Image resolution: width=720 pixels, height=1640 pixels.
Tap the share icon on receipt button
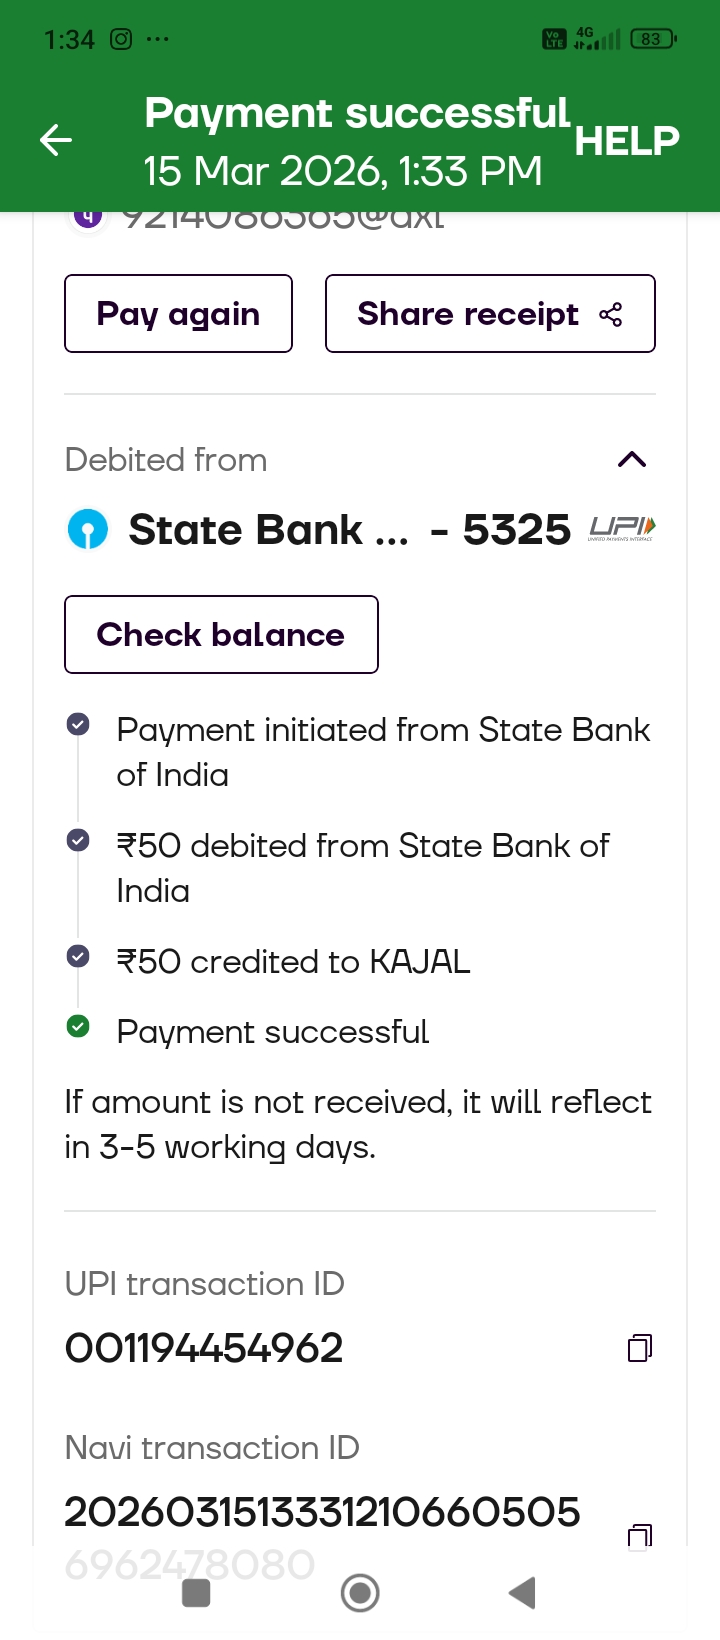click(x=611, y=315)
